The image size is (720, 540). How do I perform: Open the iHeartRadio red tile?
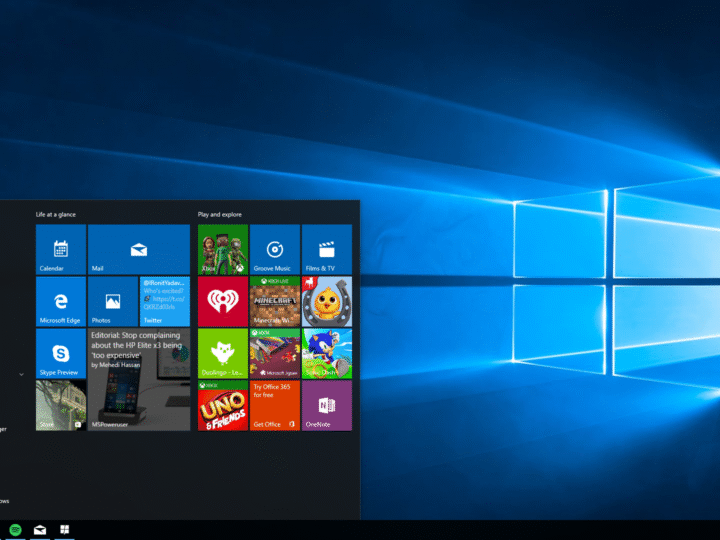click(x=223, y=301)
